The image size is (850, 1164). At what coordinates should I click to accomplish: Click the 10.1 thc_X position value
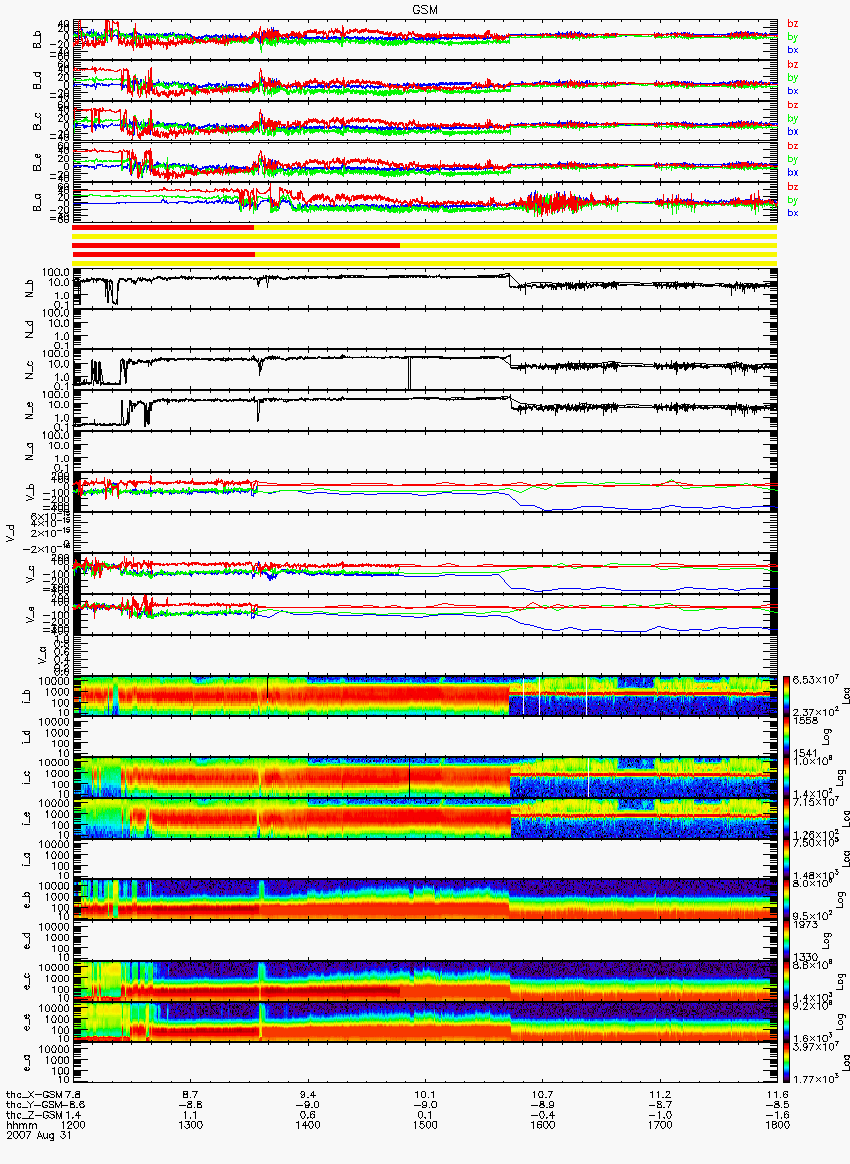point(425,1095)
